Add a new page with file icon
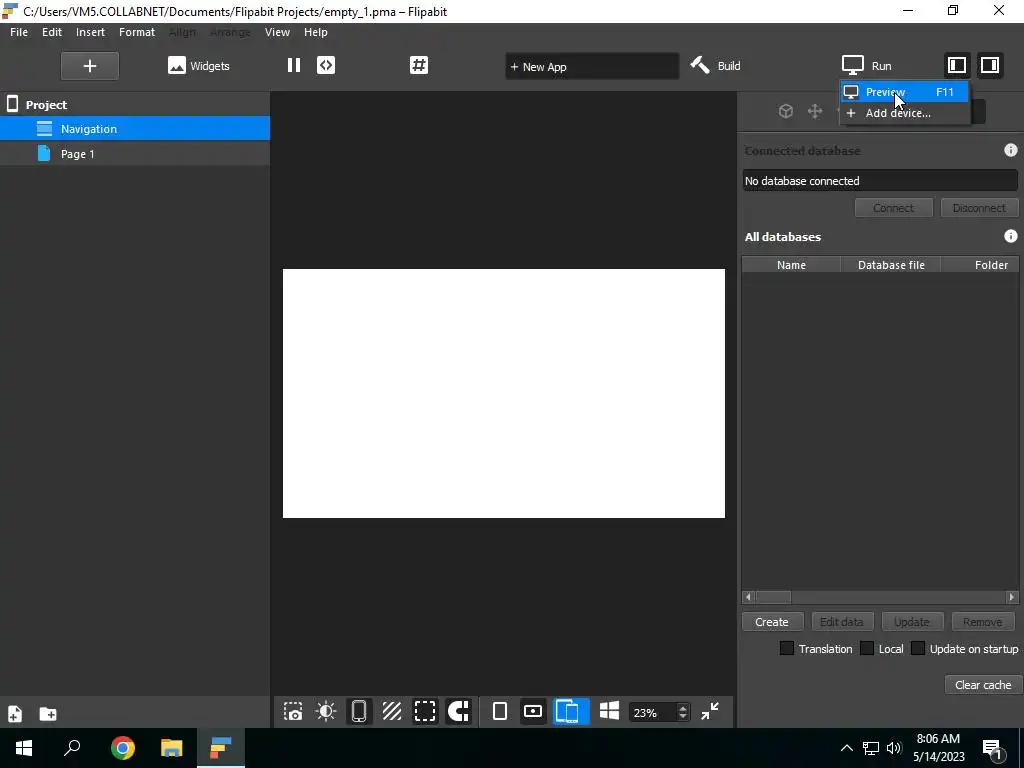 point(15,714)
